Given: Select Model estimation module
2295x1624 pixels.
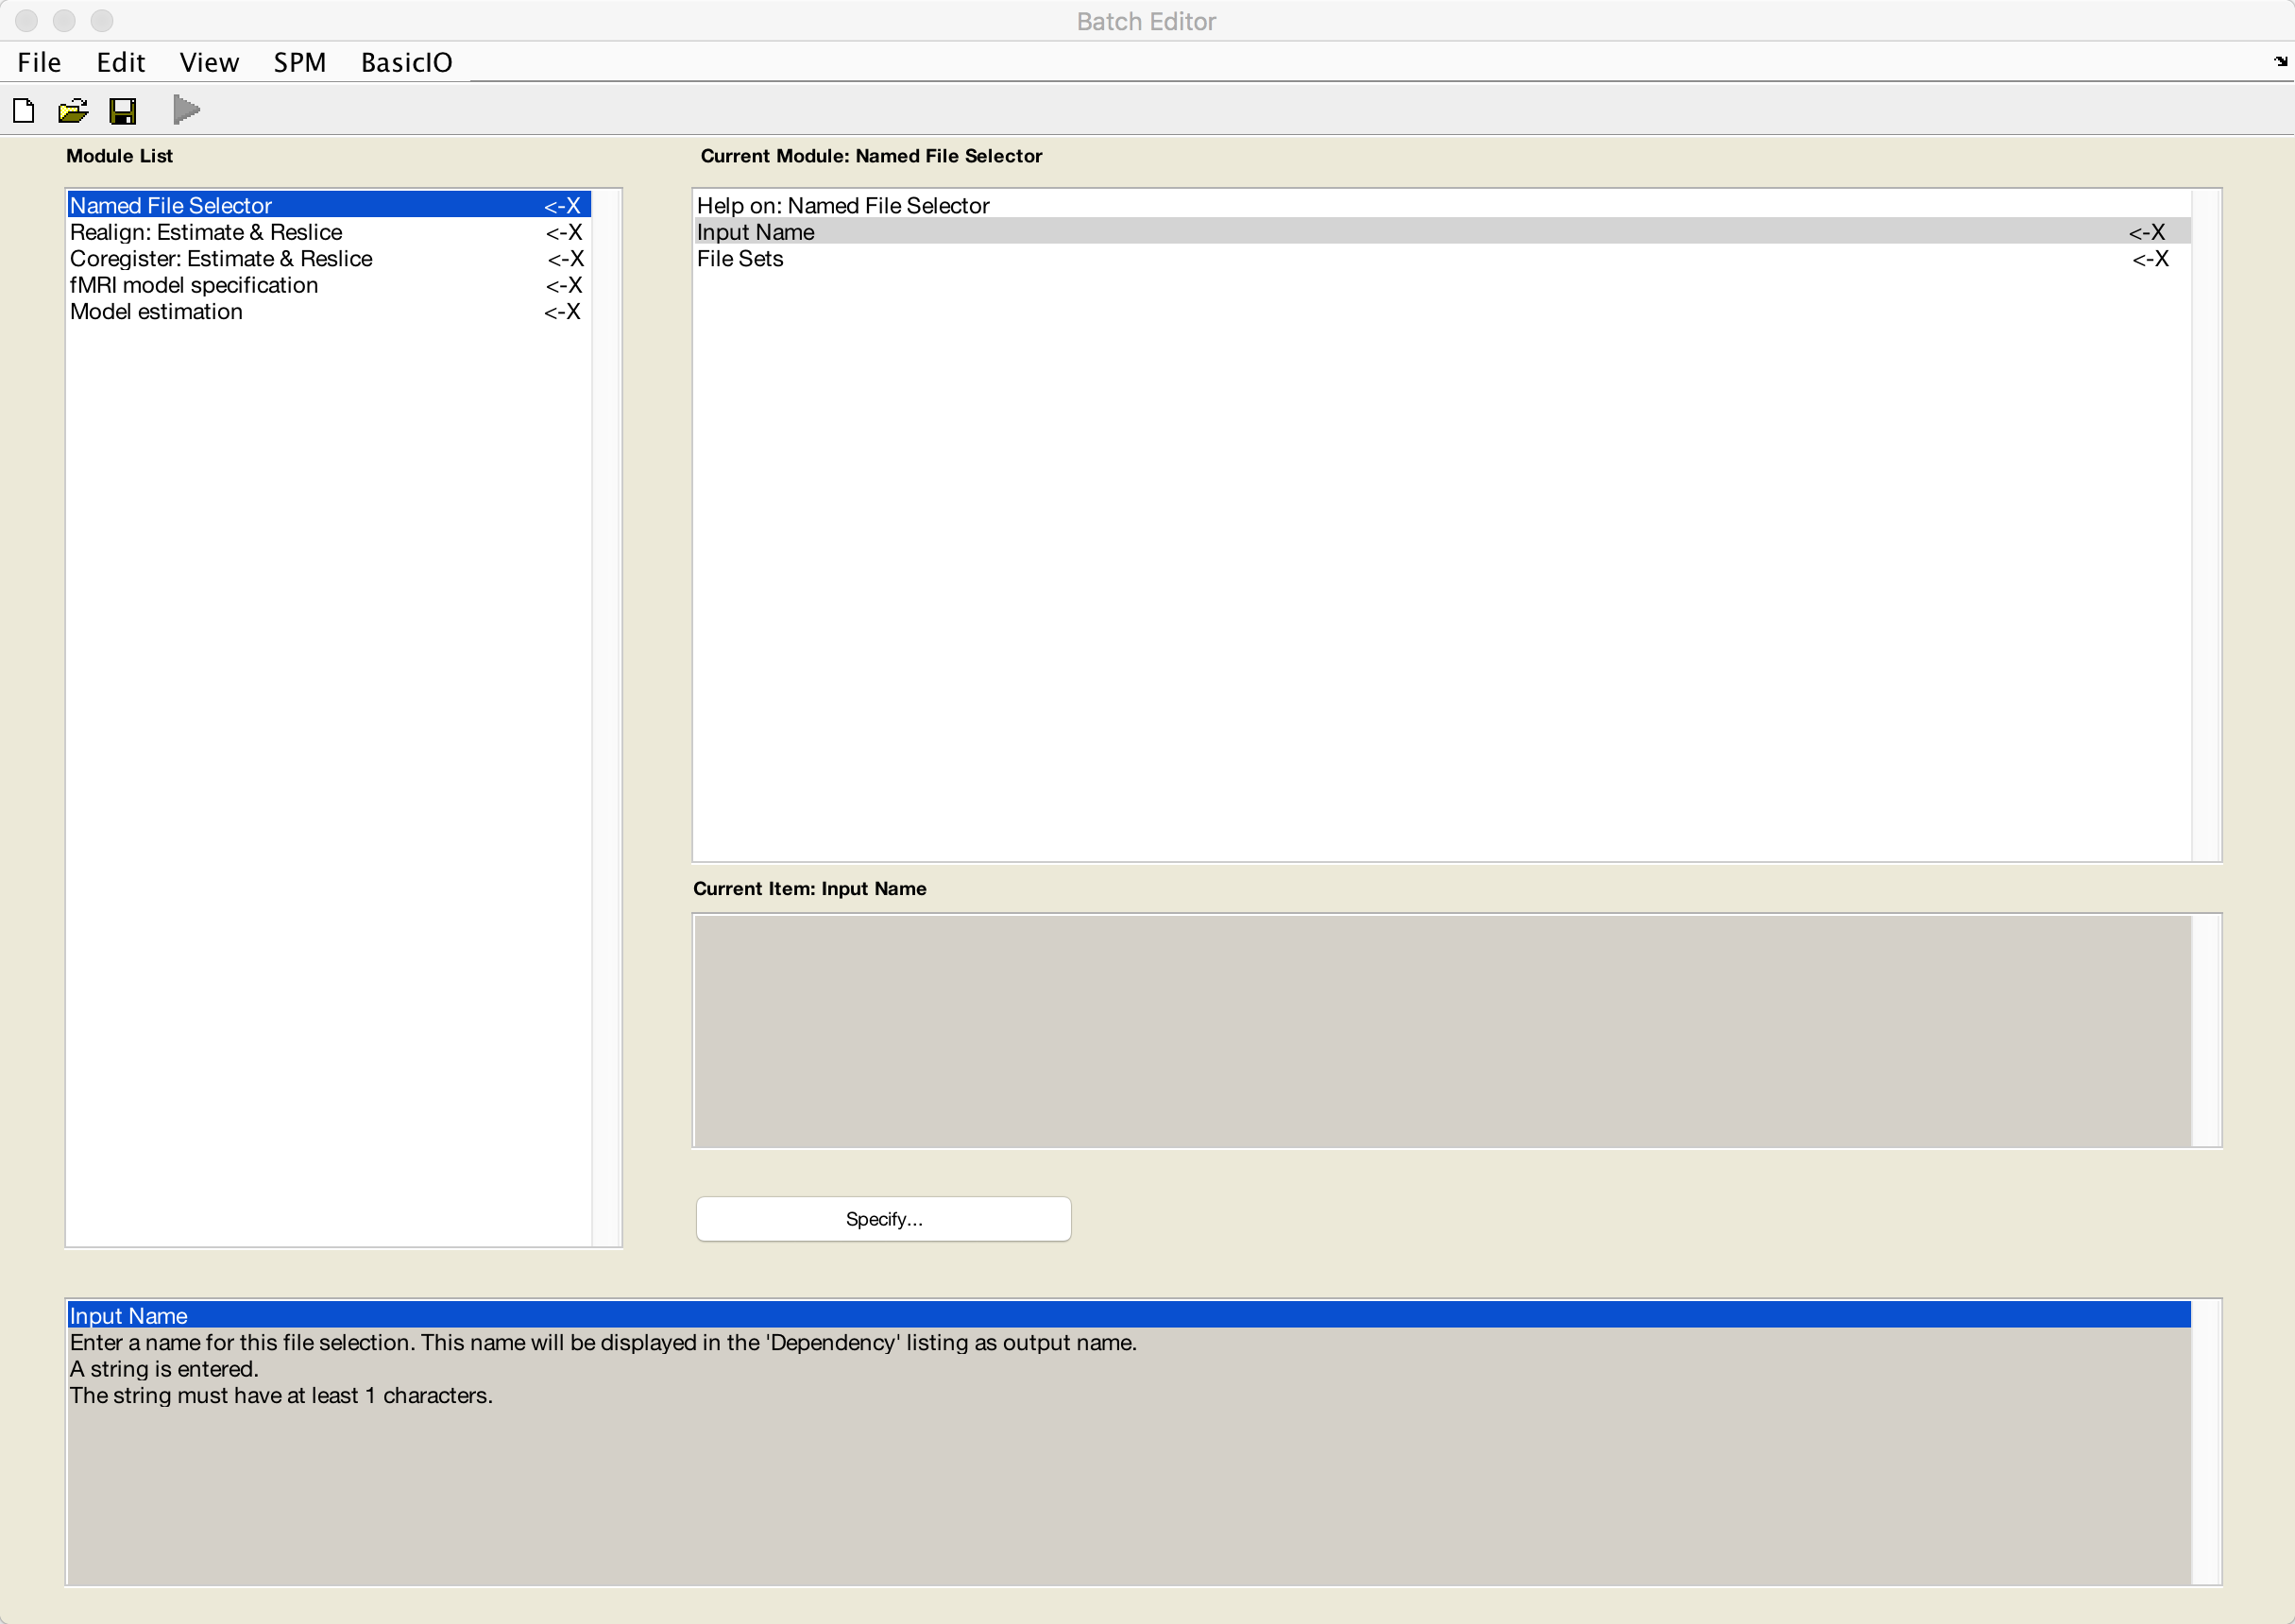Looking at the screenshot, I should pyautogui.click(x=329, y=311).
